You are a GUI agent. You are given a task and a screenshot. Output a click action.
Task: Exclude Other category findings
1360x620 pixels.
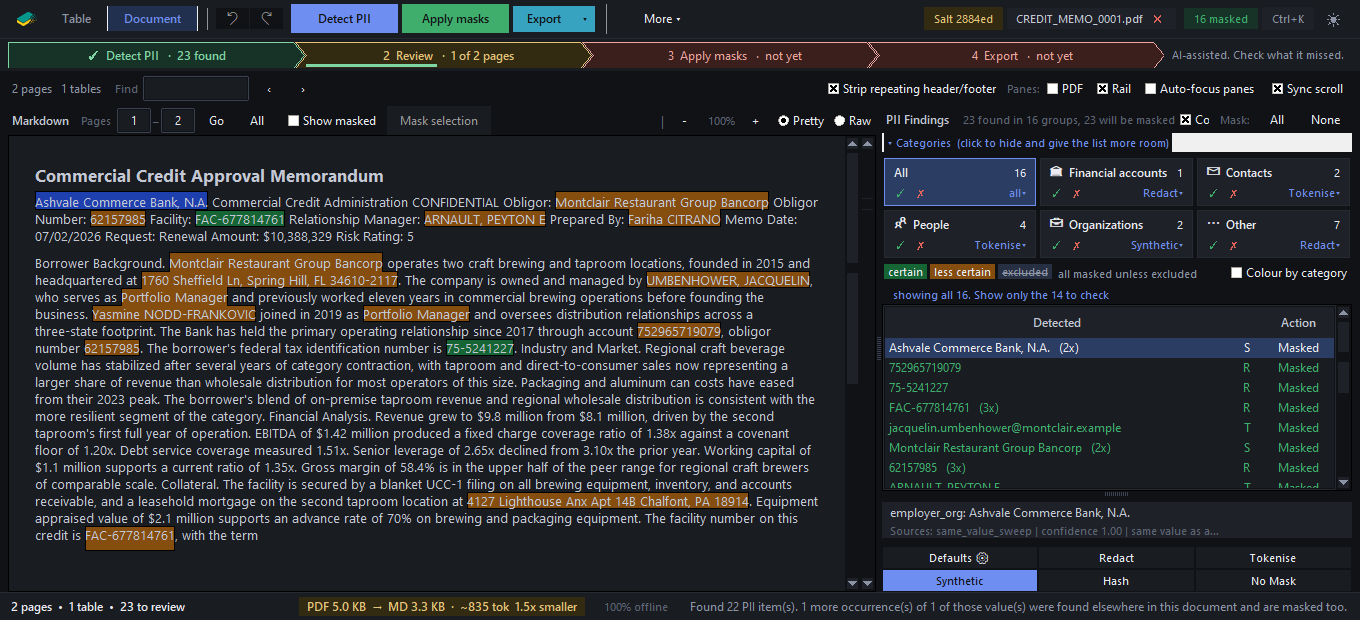click(1233, 245)
